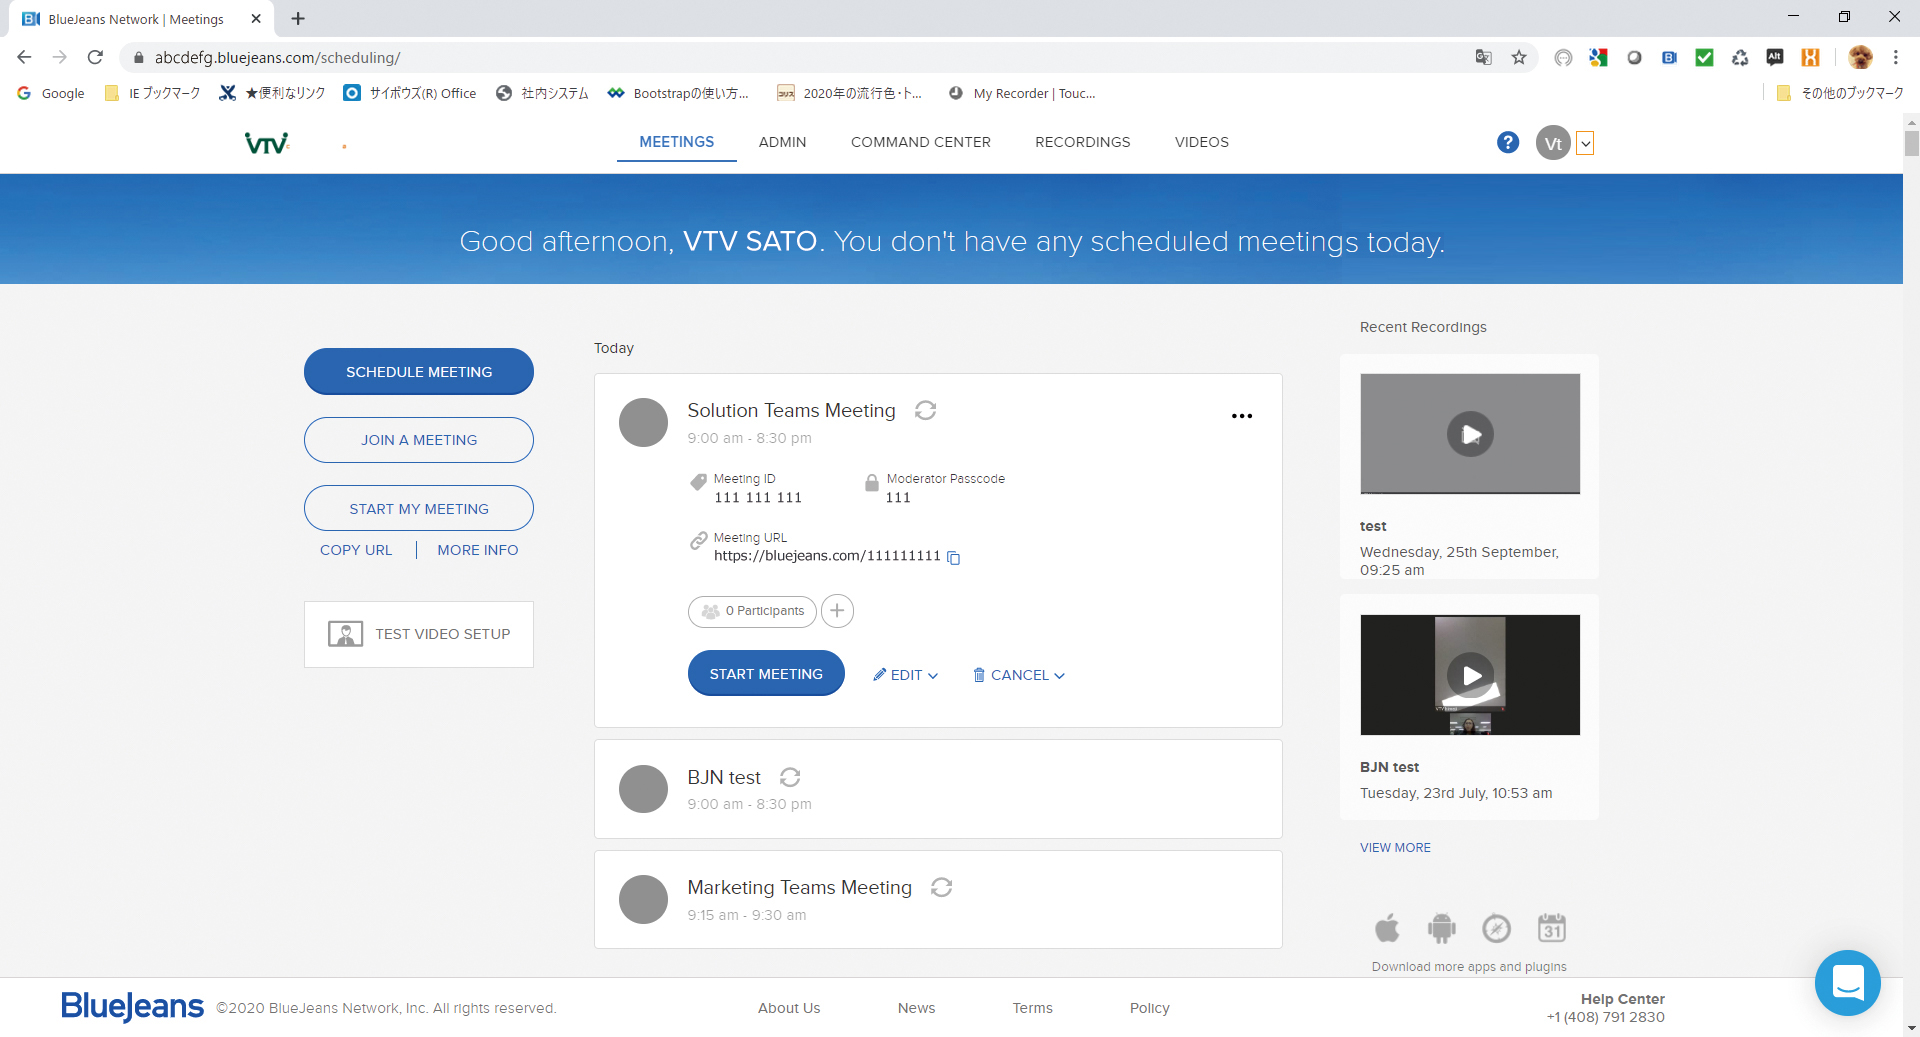
Task: Open Test Video Setup
Action: click(419, 634)
